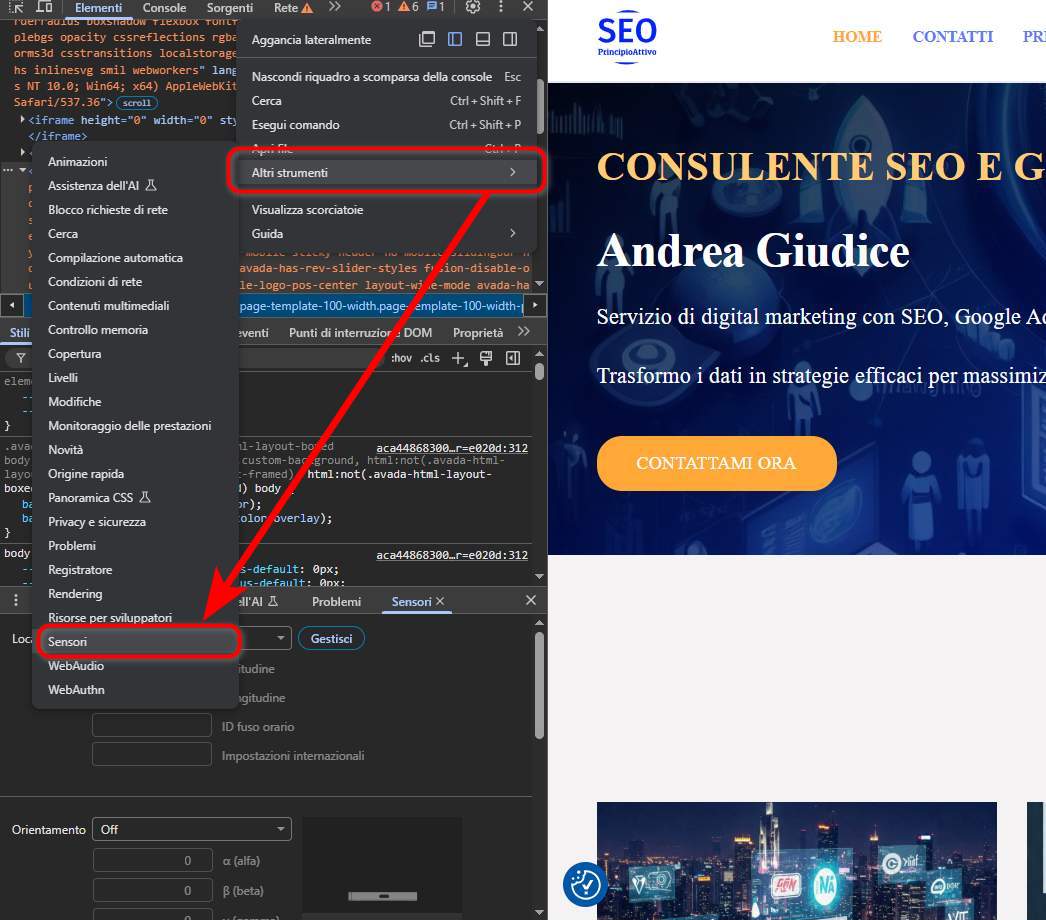1046x920 pixels.
Task: Show more DevTools tabs chevron
Action: (335, 8)
